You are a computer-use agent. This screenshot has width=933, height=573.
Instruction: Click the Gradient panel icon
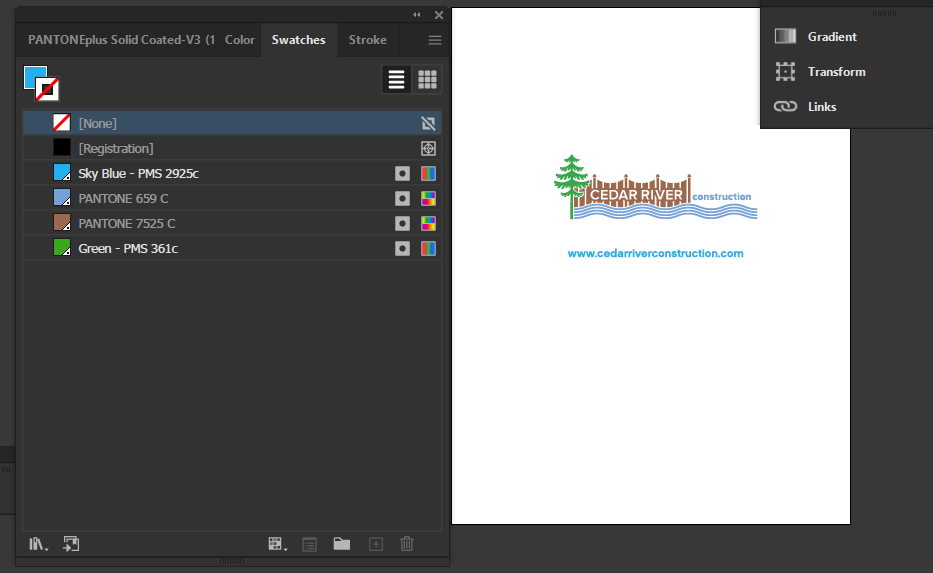click(x=785, y=36)
